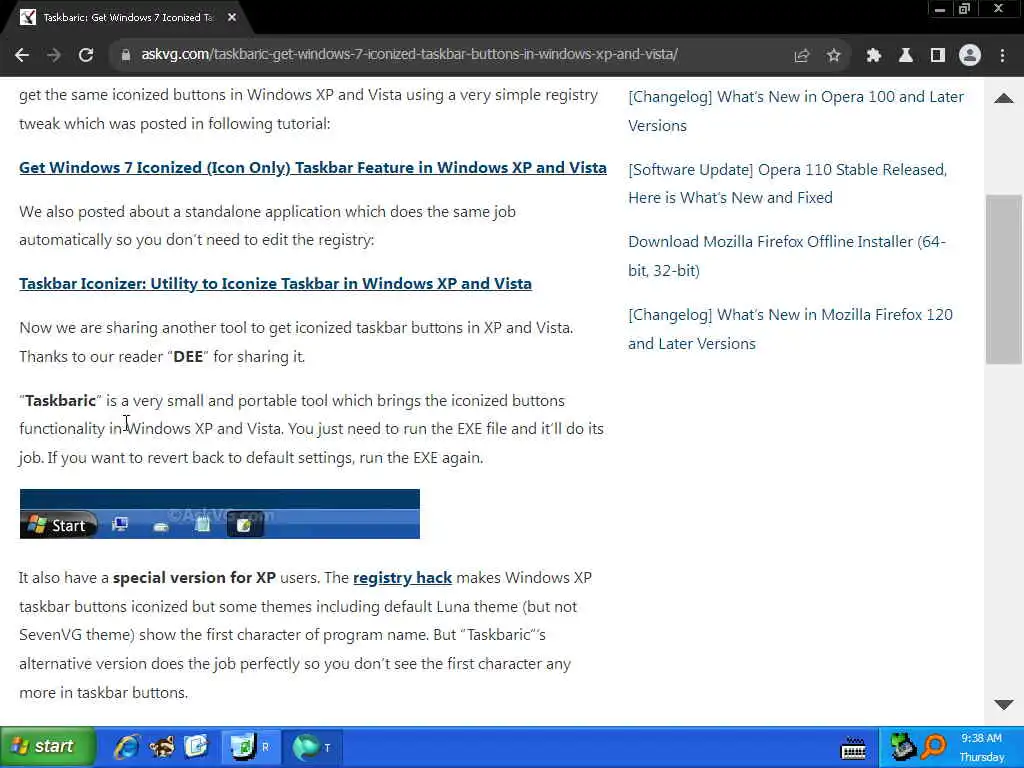
Task: Click the third quick launch icon
Action: pyautogui.click(x=195, y=746)
